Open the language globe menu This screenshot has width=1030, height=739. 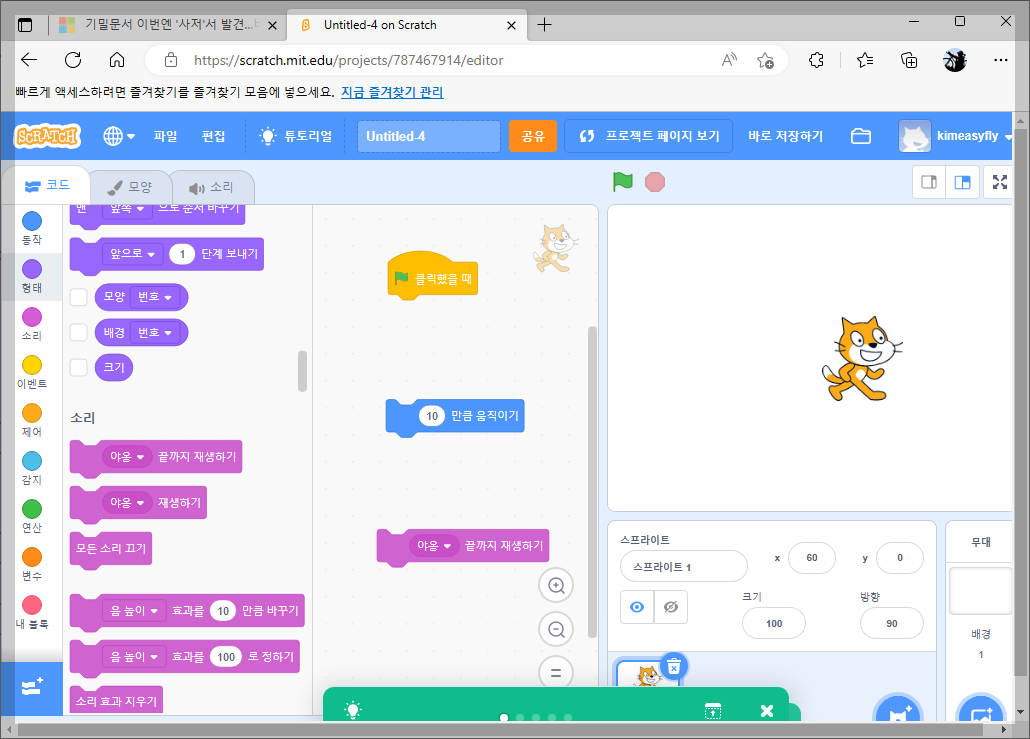coord(119,136)
